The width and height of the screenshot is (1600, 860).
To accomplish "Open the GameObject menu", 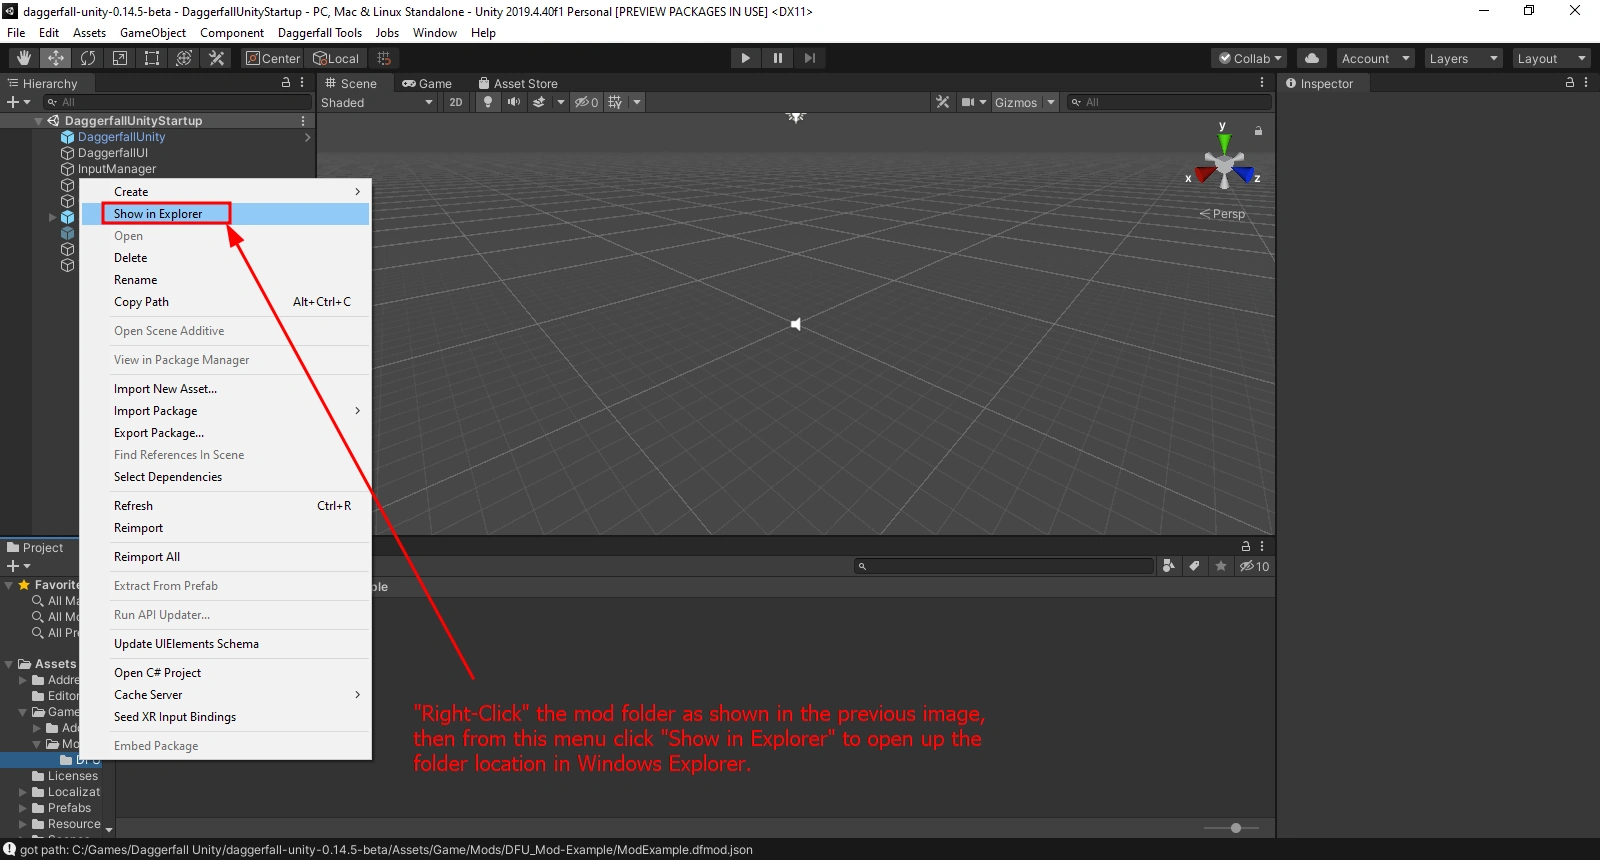I will point(153,33).
